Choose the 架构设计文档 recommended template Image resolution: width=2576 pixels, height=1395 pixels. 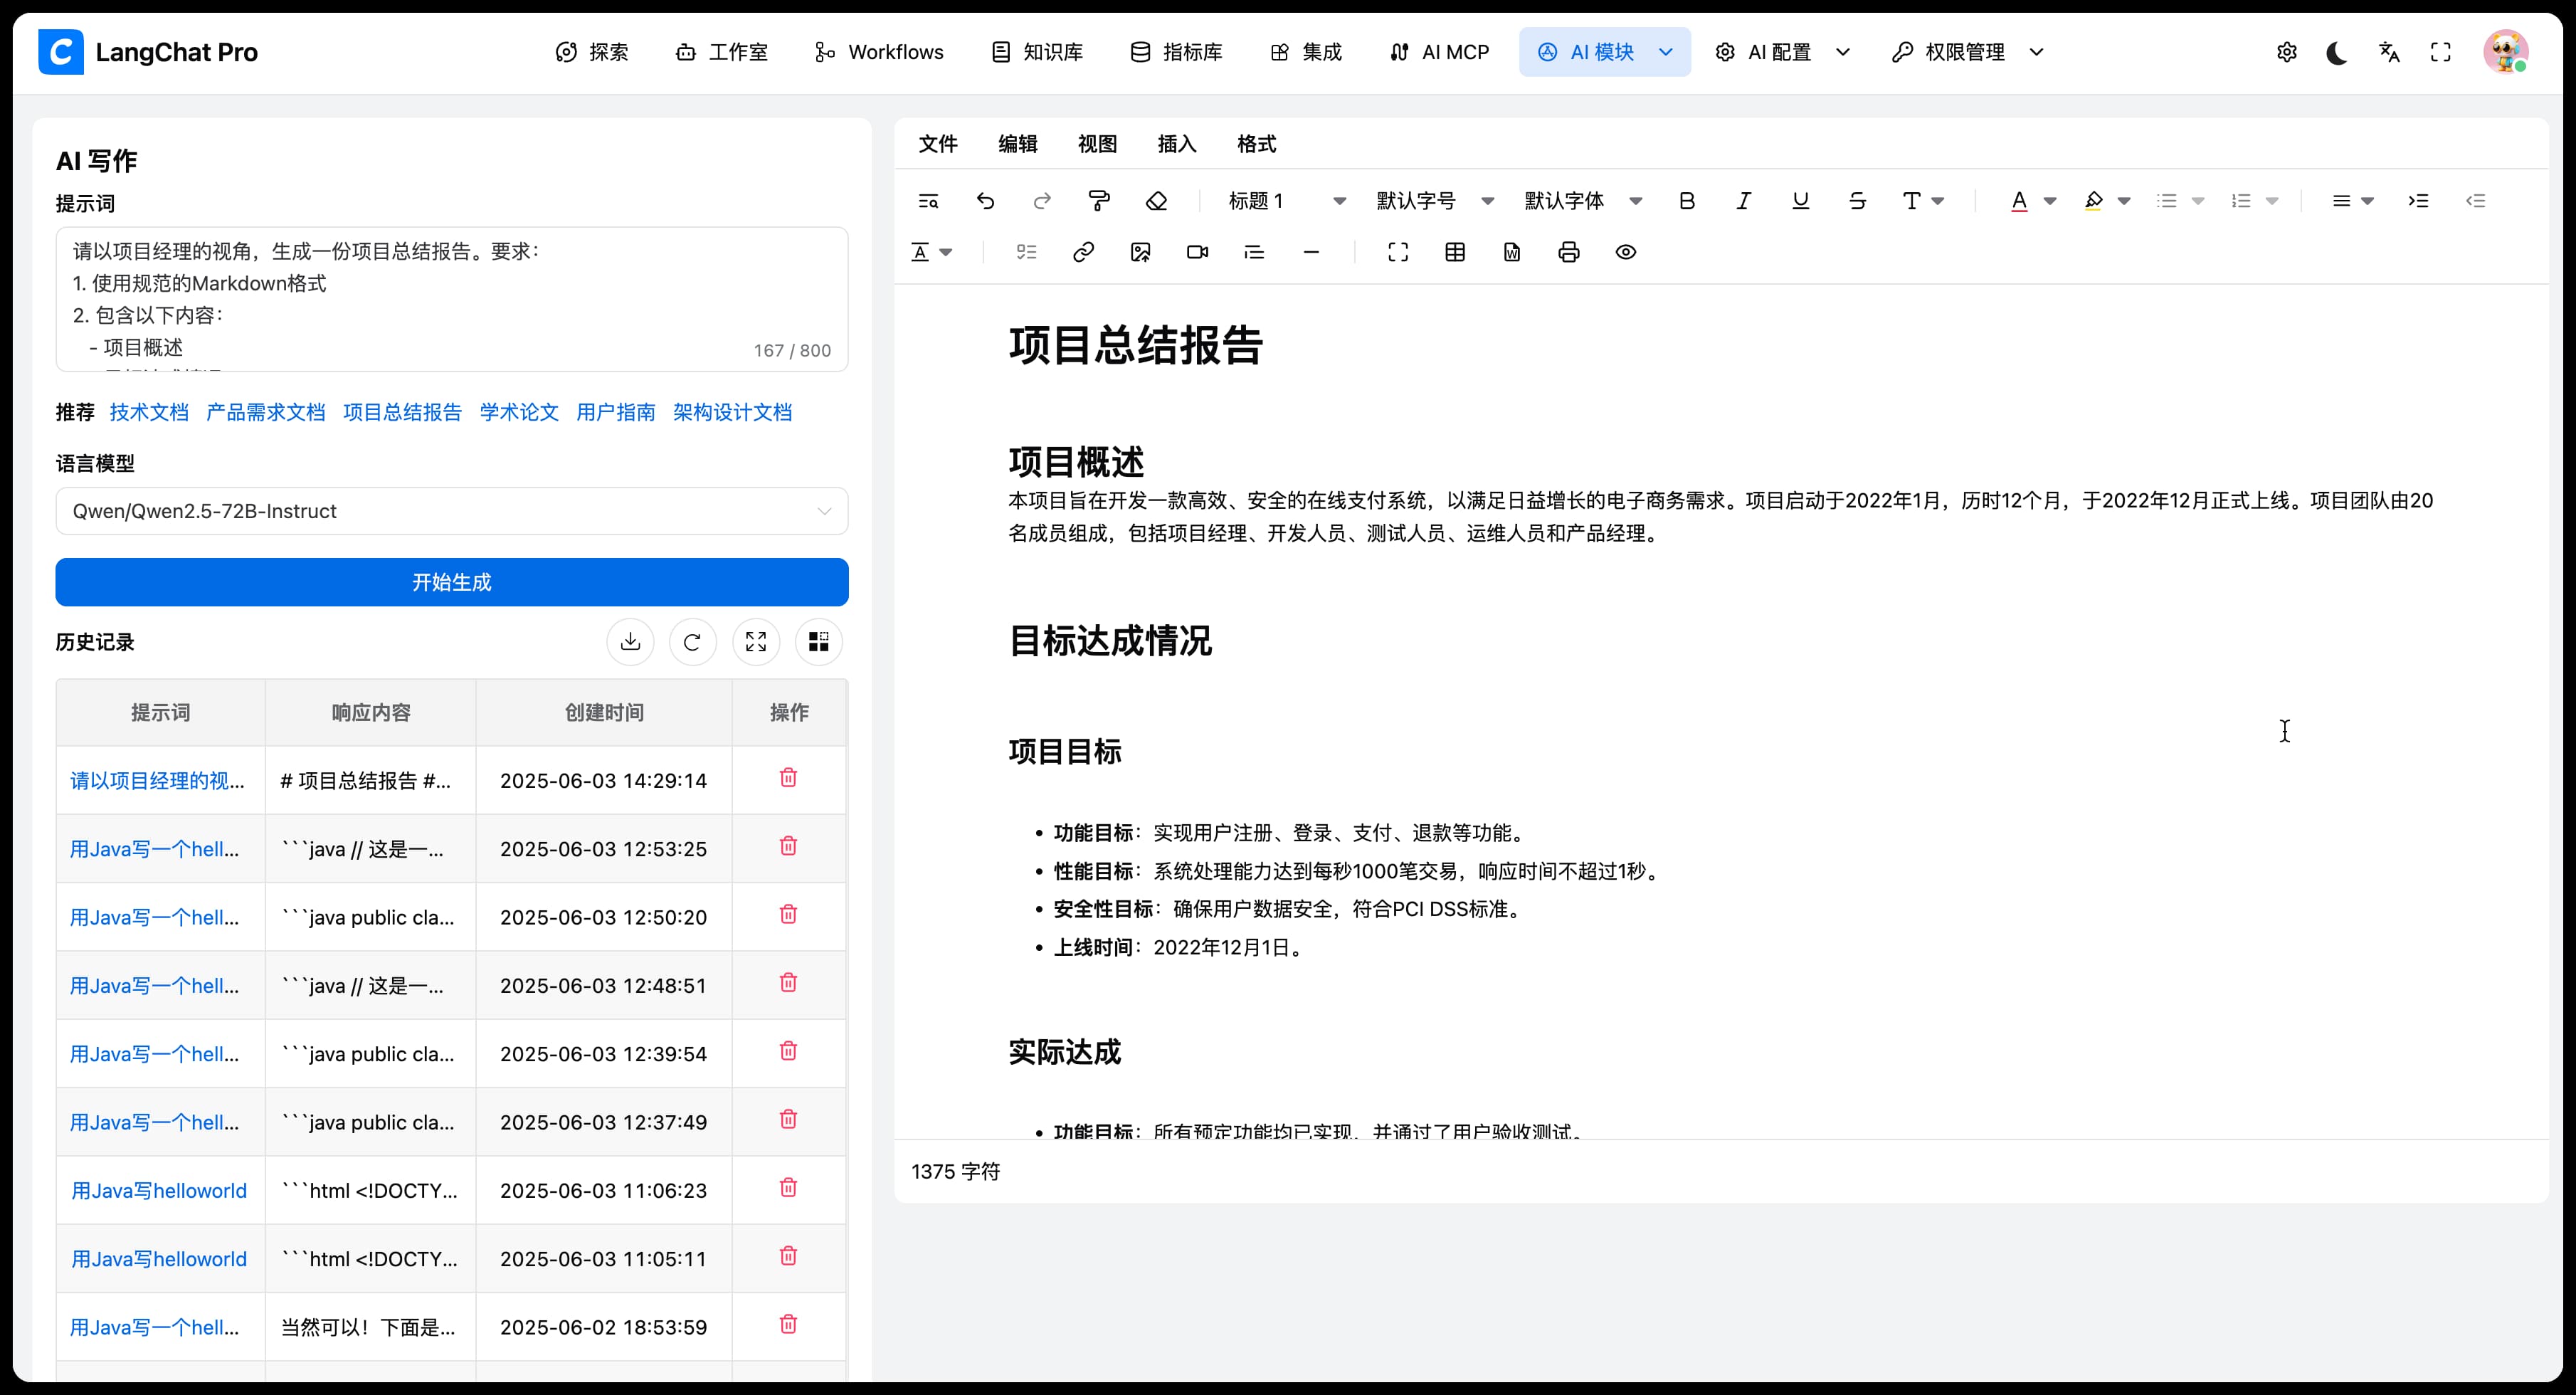732,412
